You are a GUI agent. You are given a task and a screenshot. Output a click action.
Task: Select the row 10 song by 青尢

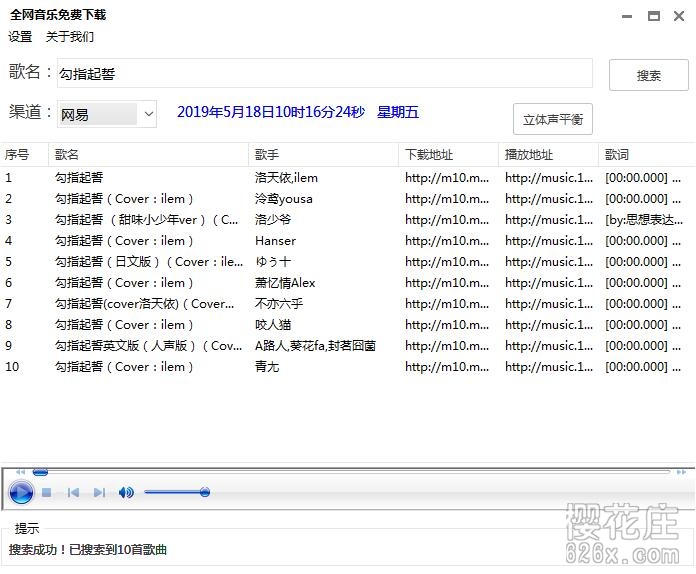click(348, 367)
